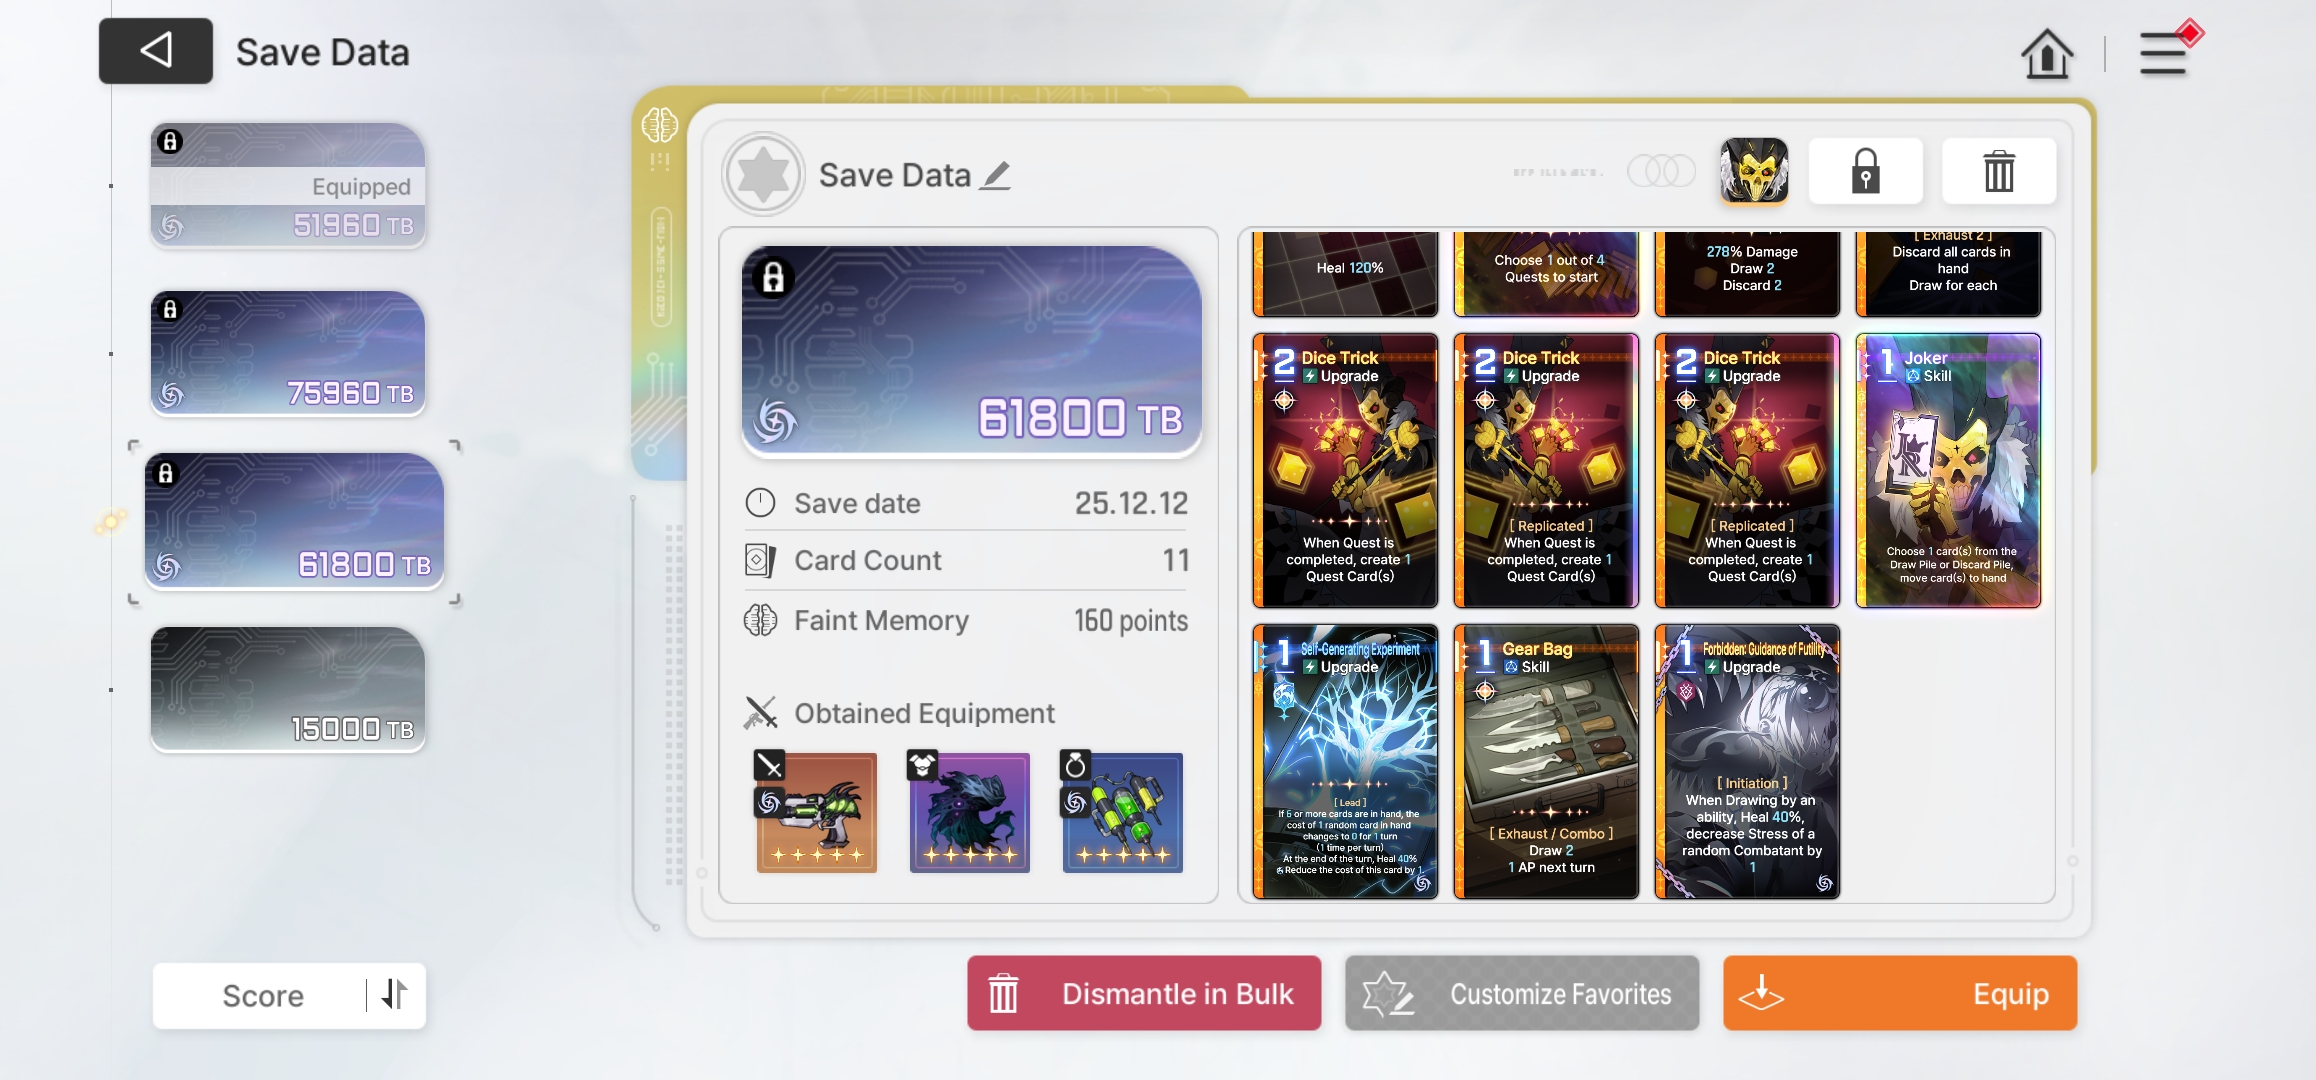Select the green weapon equipment item
This screenshot has width=2316, height=1080.
point(816,812)
